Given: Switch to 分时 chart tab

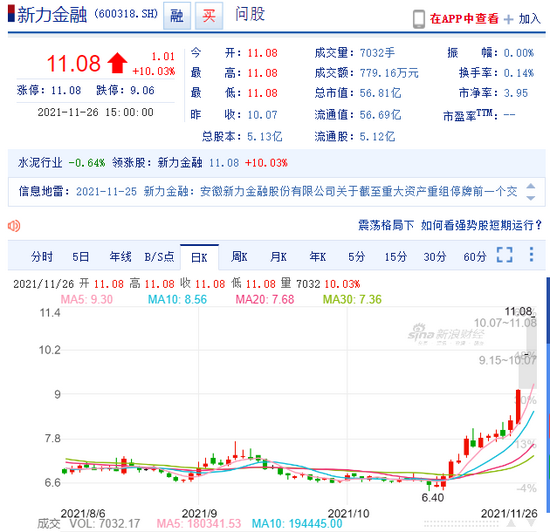Looking at the screenshot, I should [x=42, y=257].
